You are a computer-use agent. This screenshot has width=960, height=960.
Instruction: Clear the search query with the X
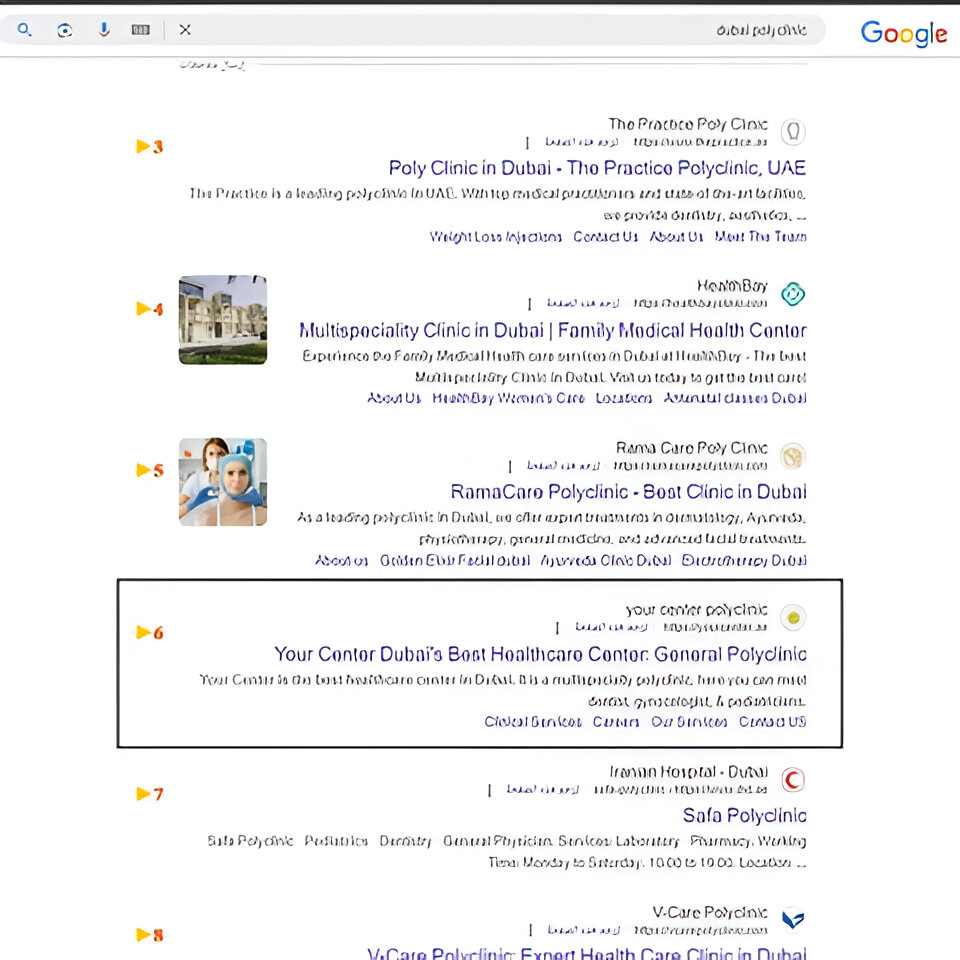pos(185,29)
